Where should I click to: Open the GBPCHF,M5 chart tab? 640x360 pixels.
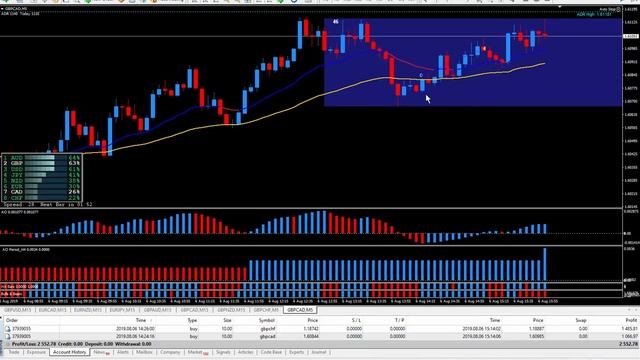[266, 310]
